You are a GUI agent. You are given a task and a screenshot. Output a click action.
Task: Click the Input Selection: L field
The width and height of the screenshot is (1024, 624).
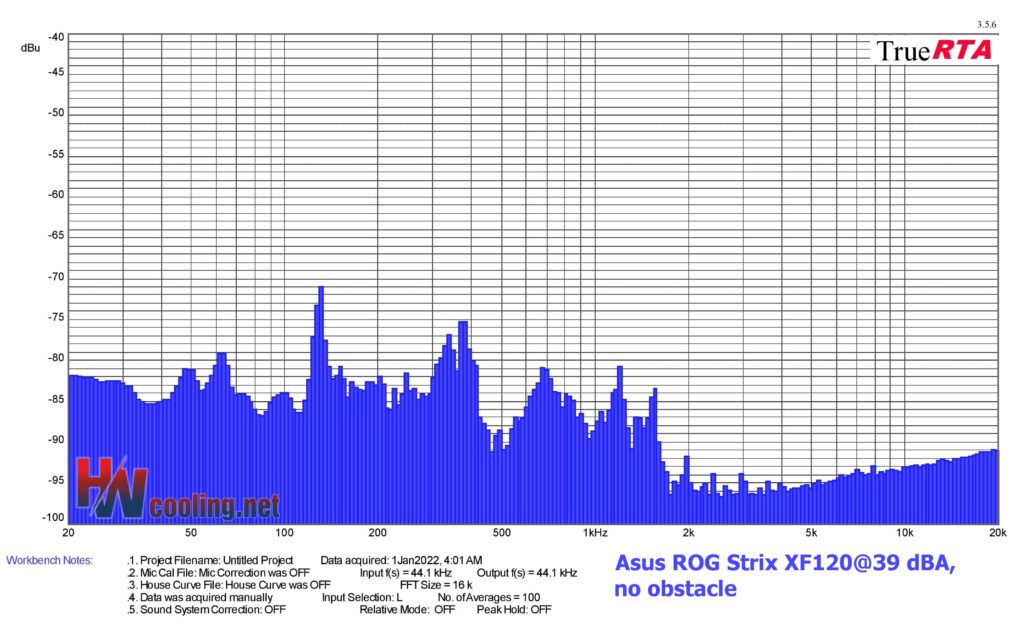click(x=362, y=597)
